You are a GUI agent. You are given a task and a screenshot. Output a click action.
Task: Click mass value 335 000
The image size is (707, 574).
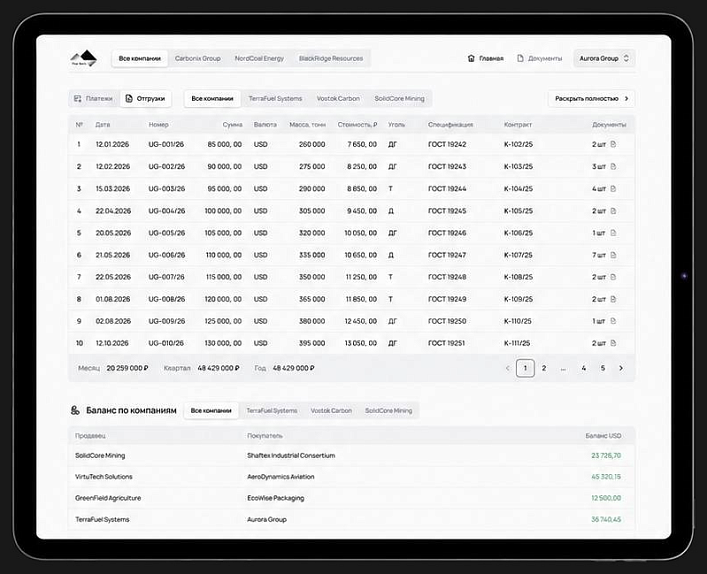pos(312,255)
